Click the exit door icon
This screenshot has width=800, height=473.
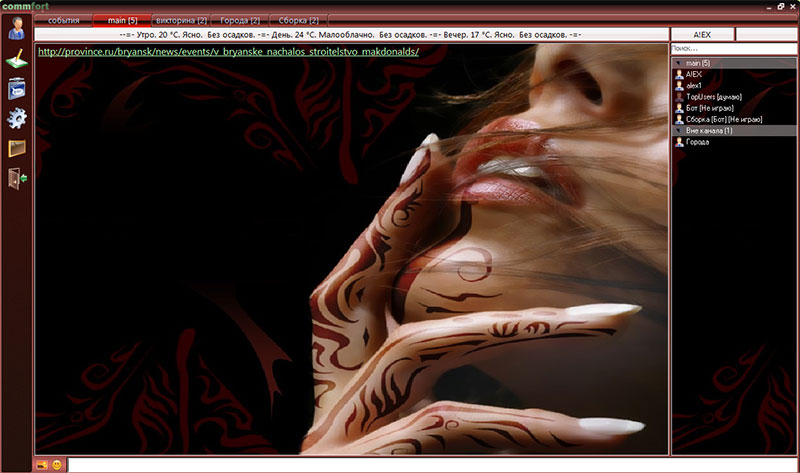(16, 179)
